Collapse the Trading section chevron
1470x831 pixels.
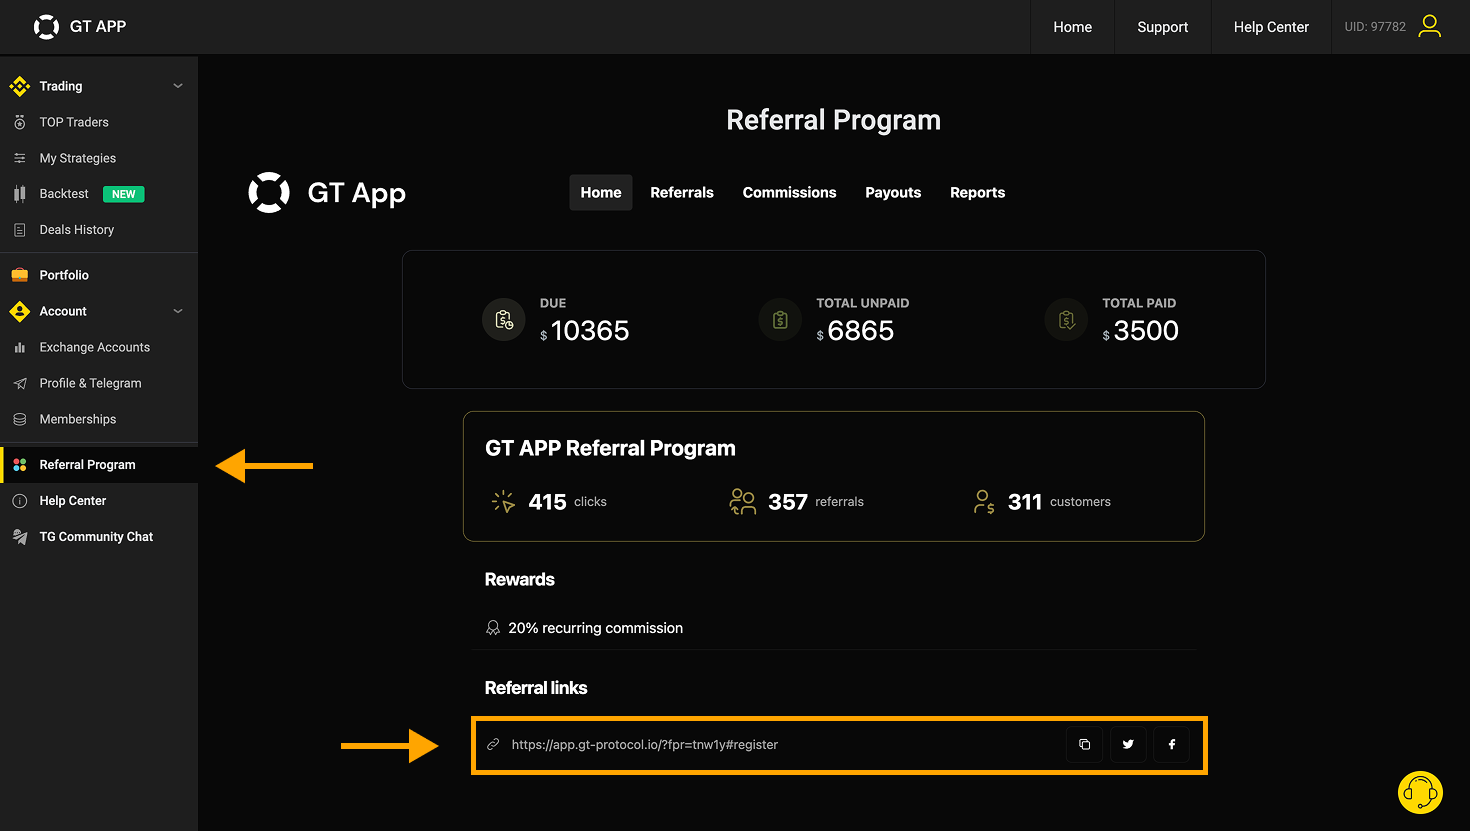(x=178, y=86)
